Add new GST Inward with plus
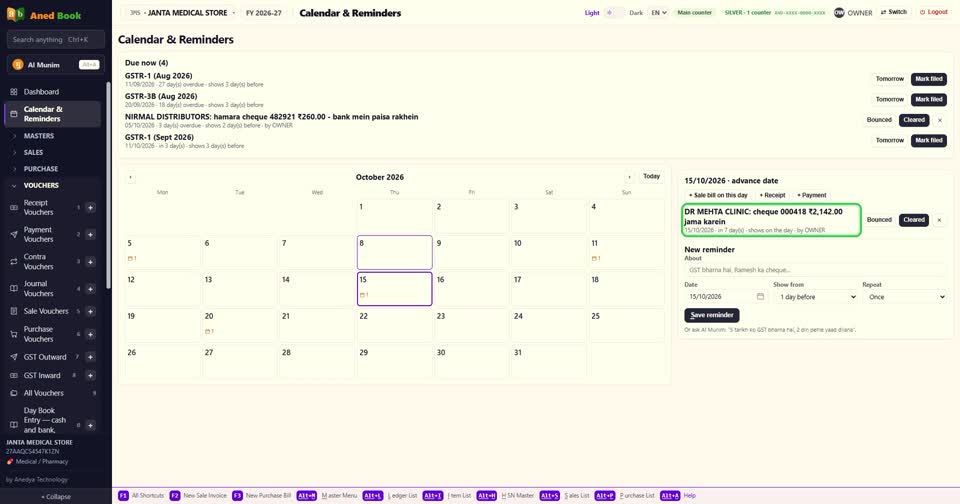Viewport: 960px width, 504px height. [90, 375]
